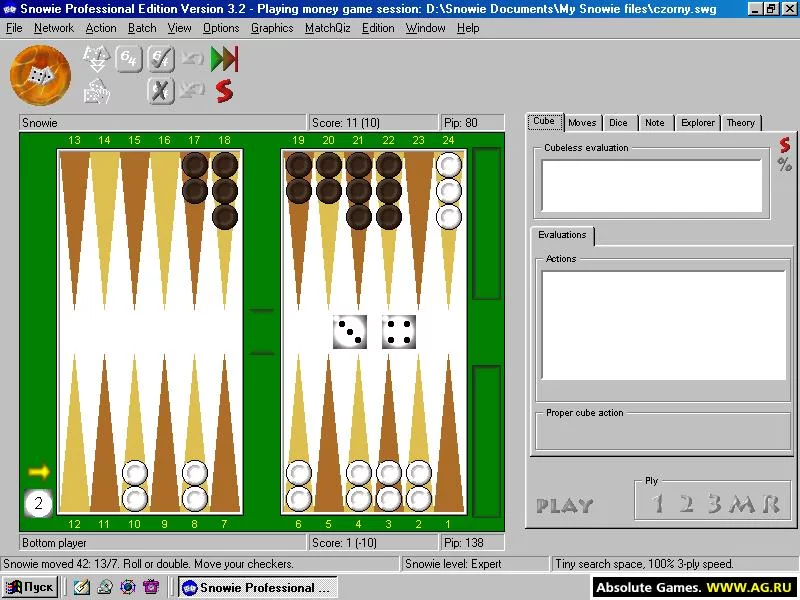
Task: Open the Window menu
Action: [x=426, y=28]
